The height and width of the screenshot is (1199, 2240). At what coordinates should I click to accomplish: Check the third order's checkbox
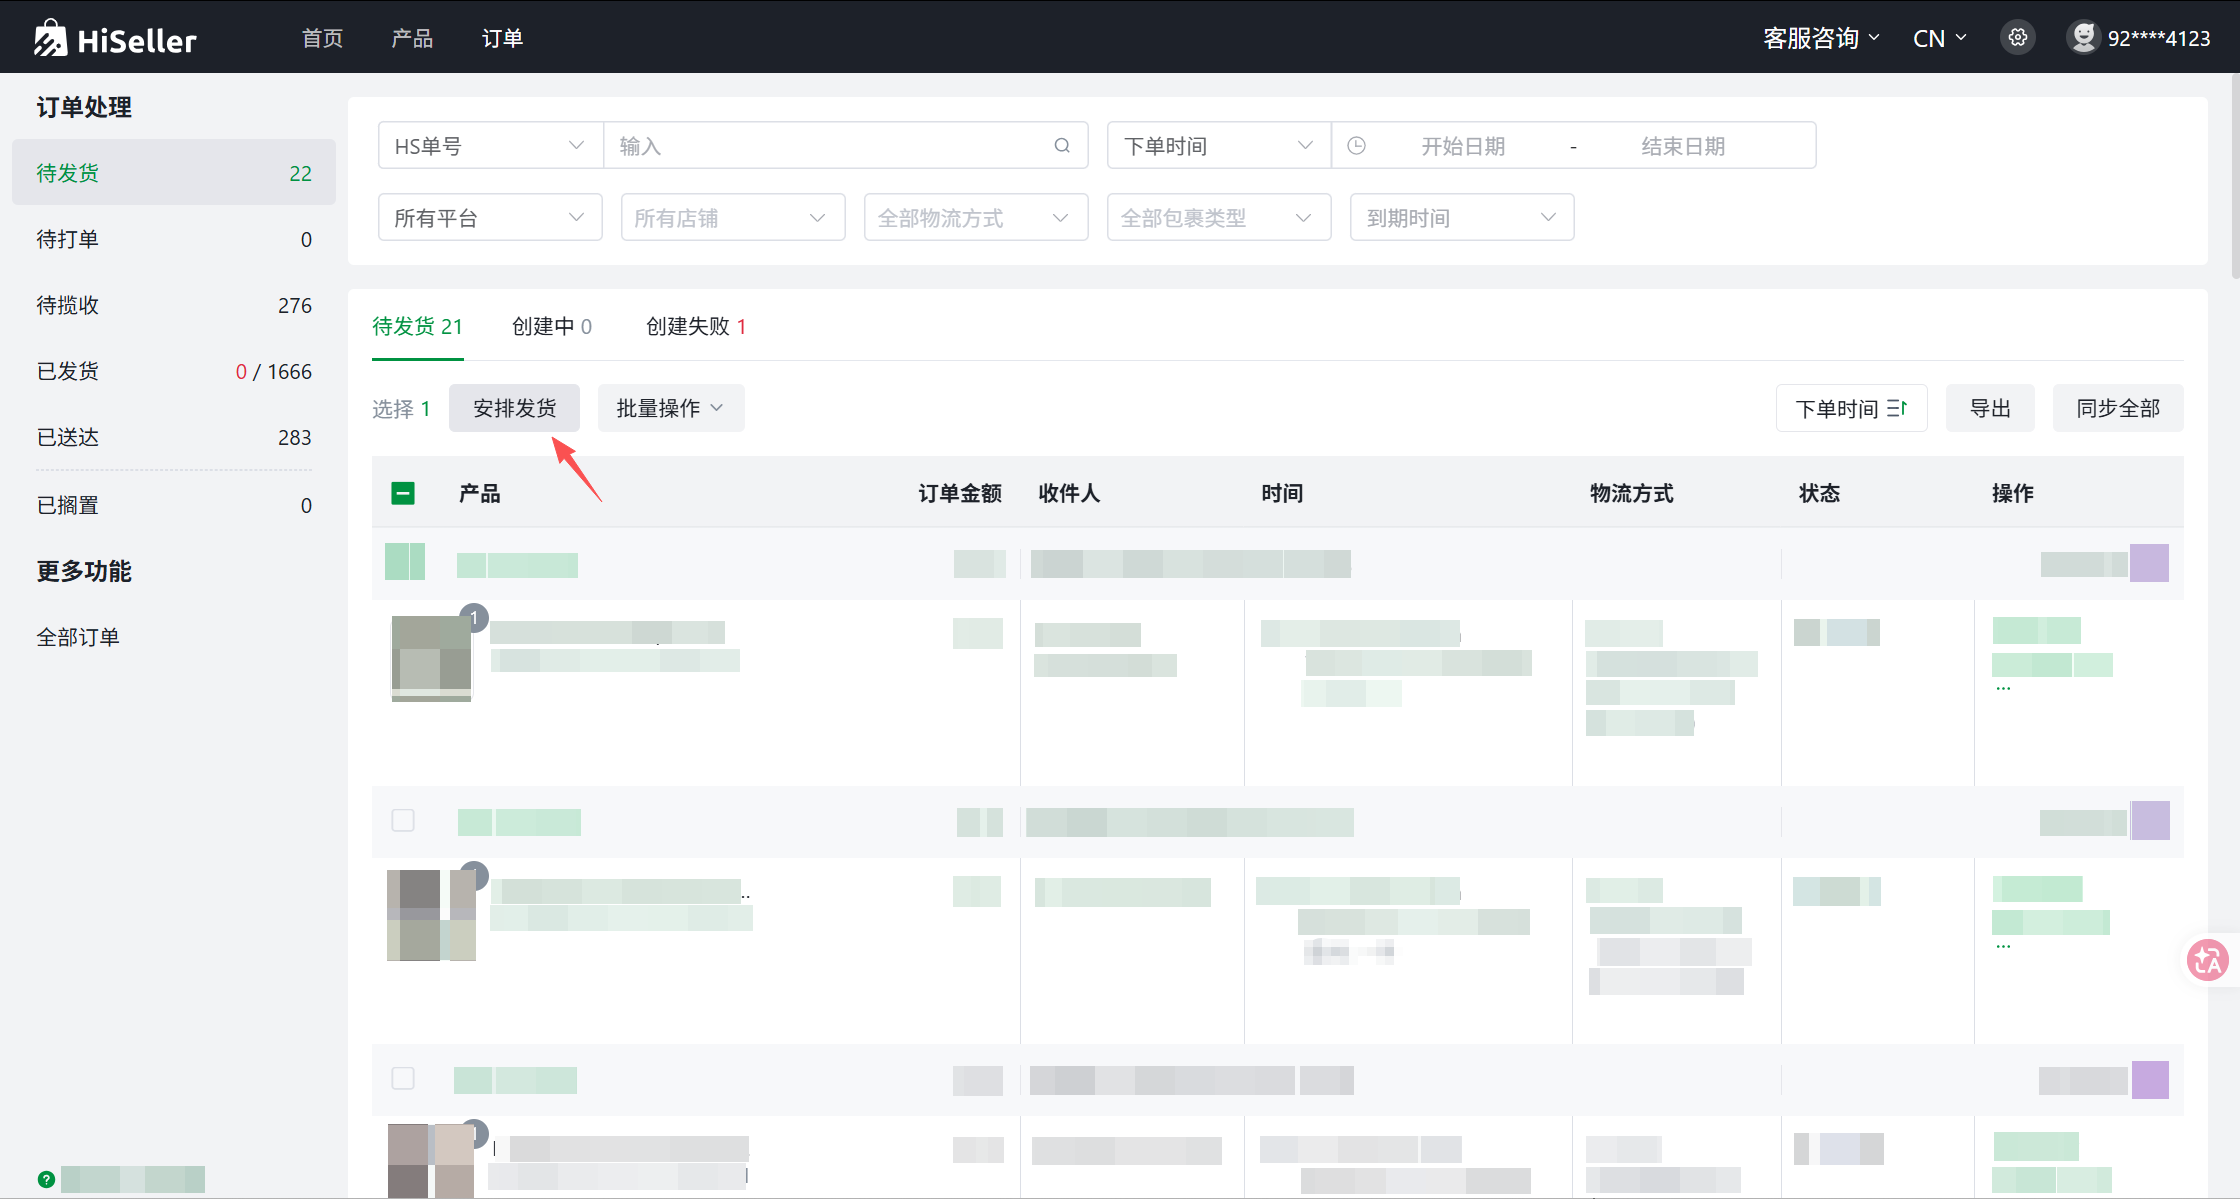(403, 1079)
